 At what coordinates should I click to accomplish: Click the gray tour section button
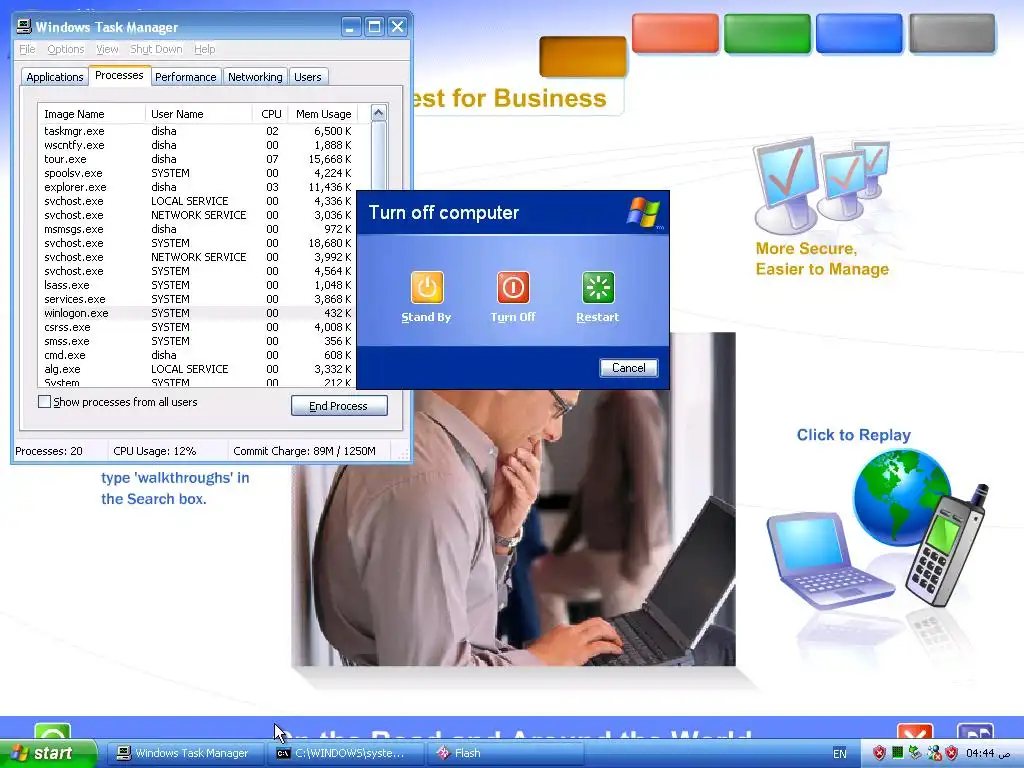point(952,33)
